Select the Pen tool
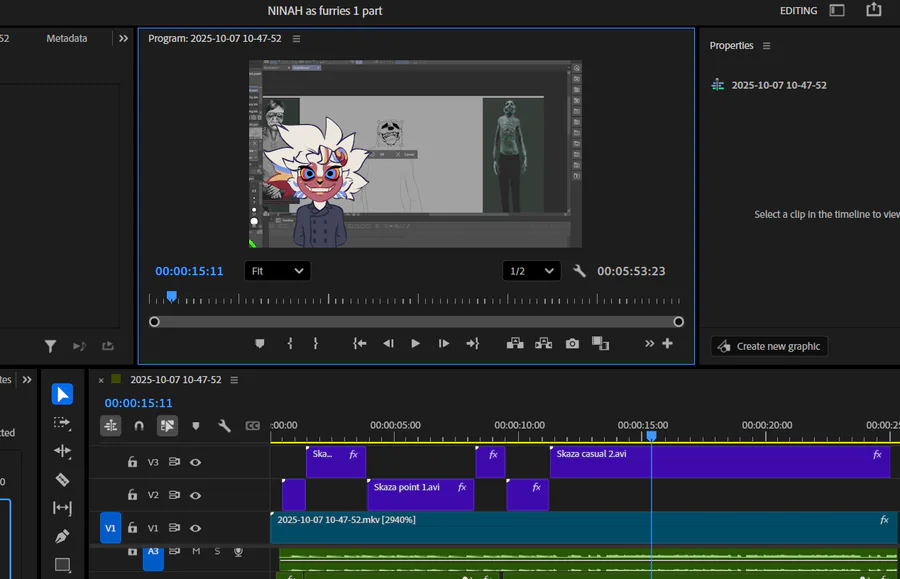The image size is (900, 579). pyautogui.click(x=62, y=536)
